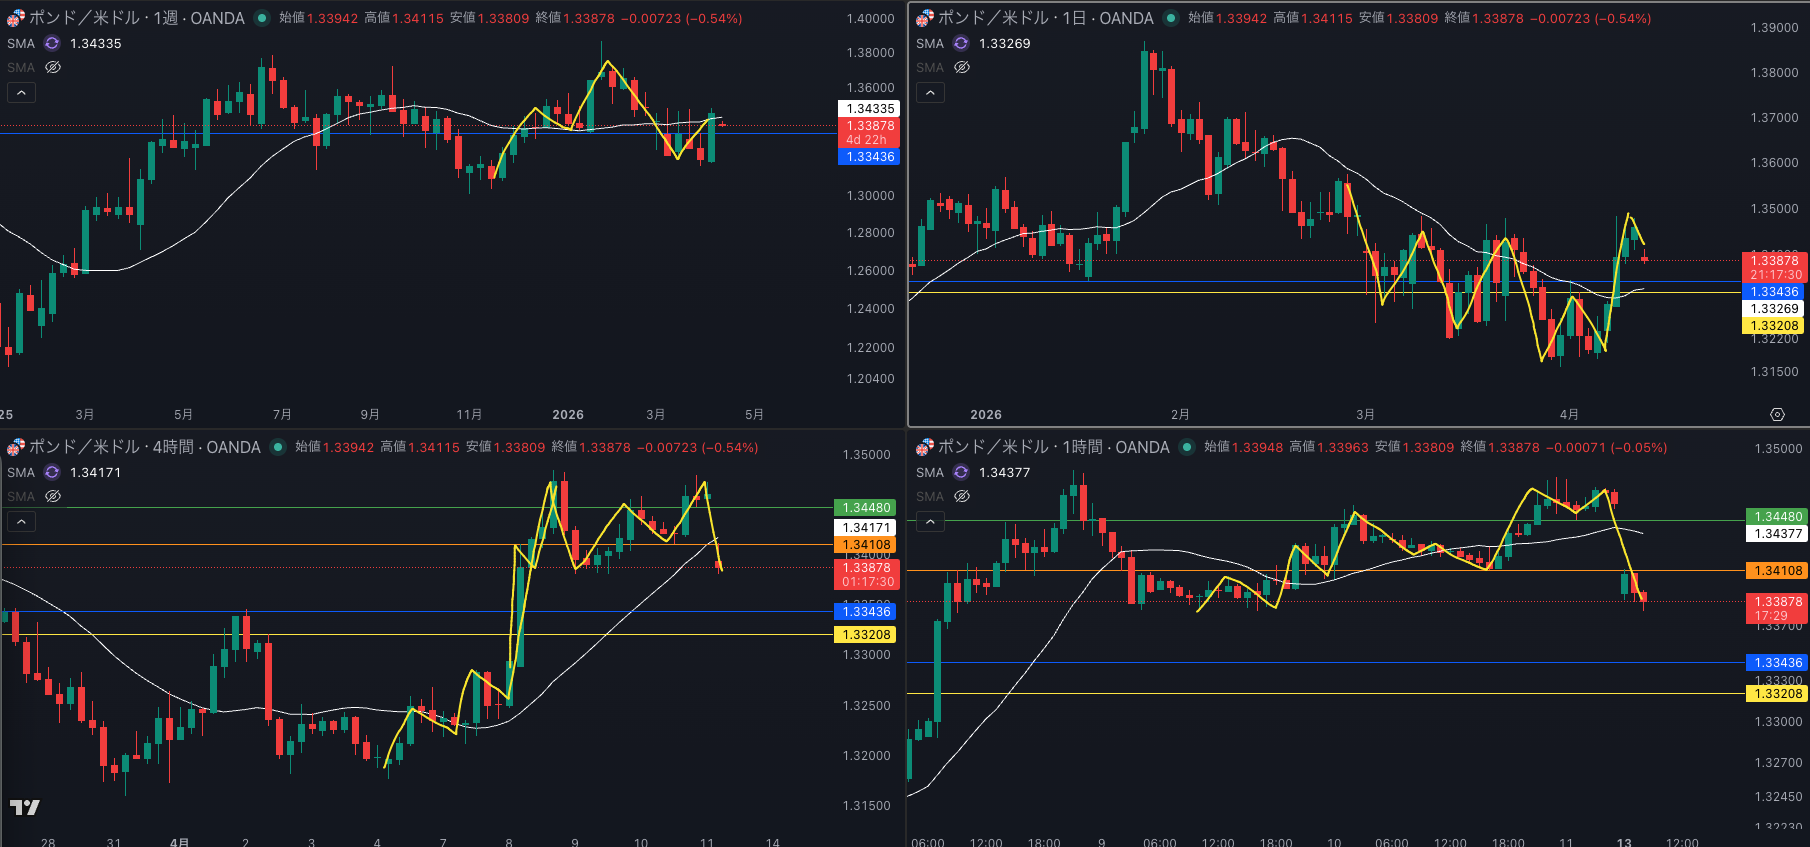Click the 終値1.33878 value on the 4時間 chart header
1810x847 pixels.
[591, 447]
